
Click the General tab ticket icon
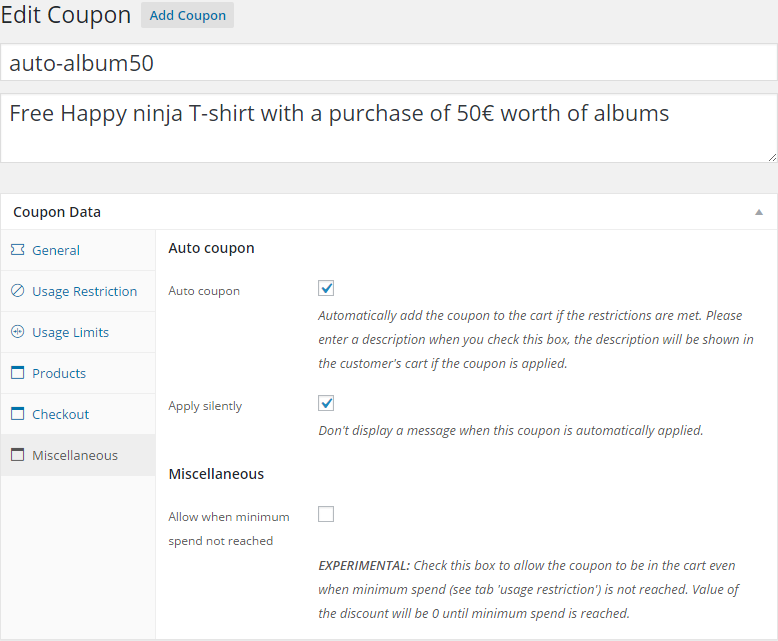coord(17,250)
